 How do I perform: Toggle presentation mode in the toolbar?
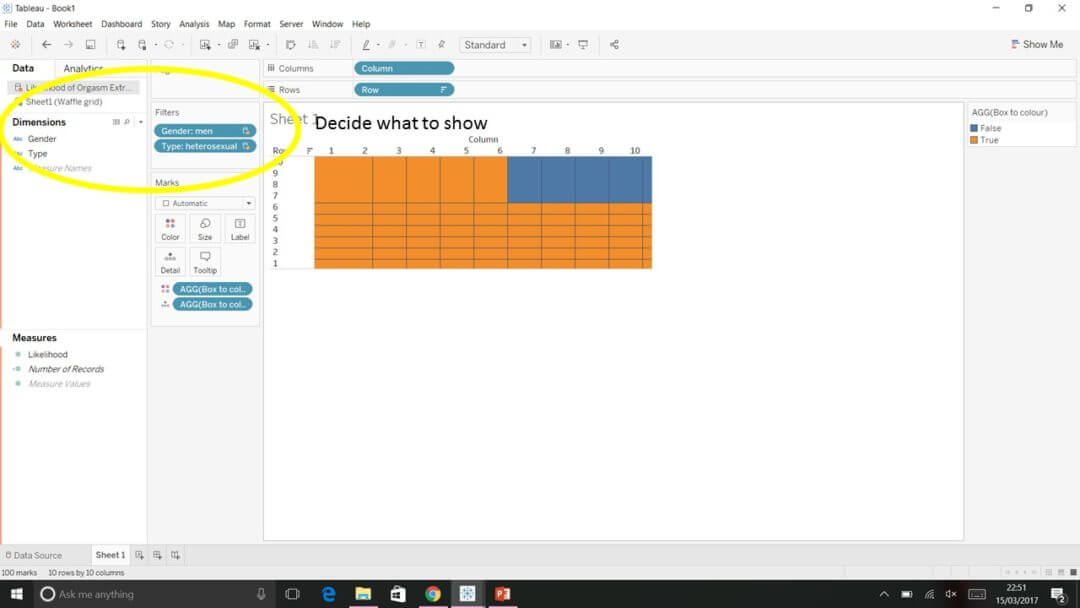(583, 44)
